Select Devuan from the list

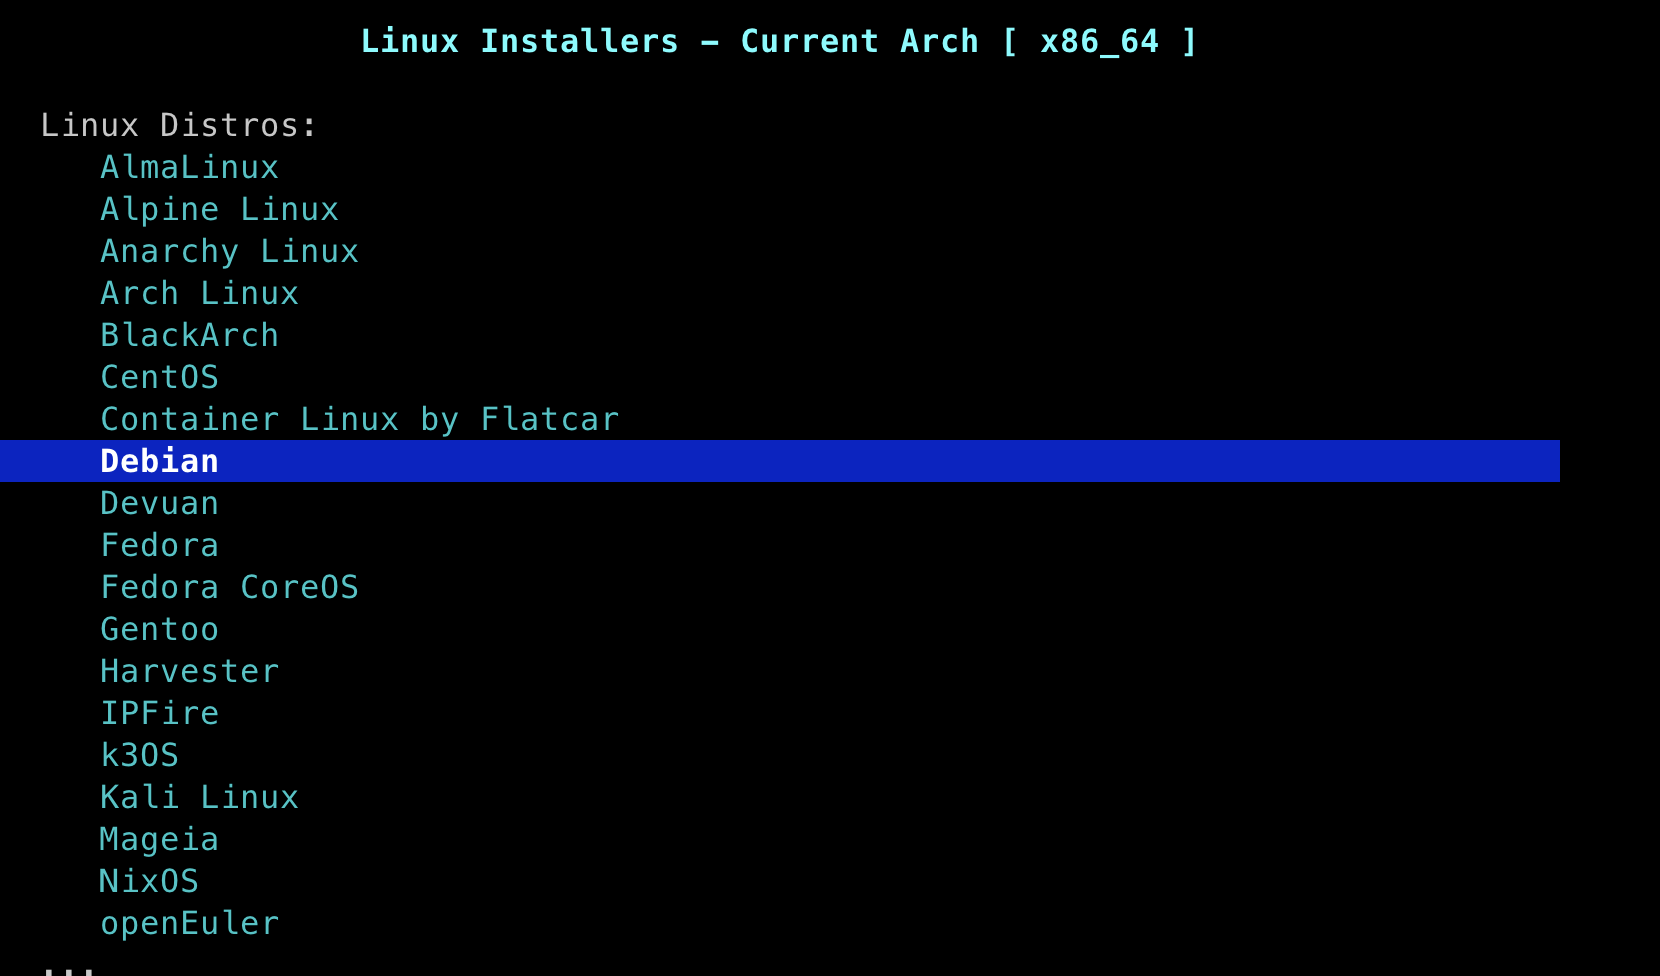click(x=159, y=503)
